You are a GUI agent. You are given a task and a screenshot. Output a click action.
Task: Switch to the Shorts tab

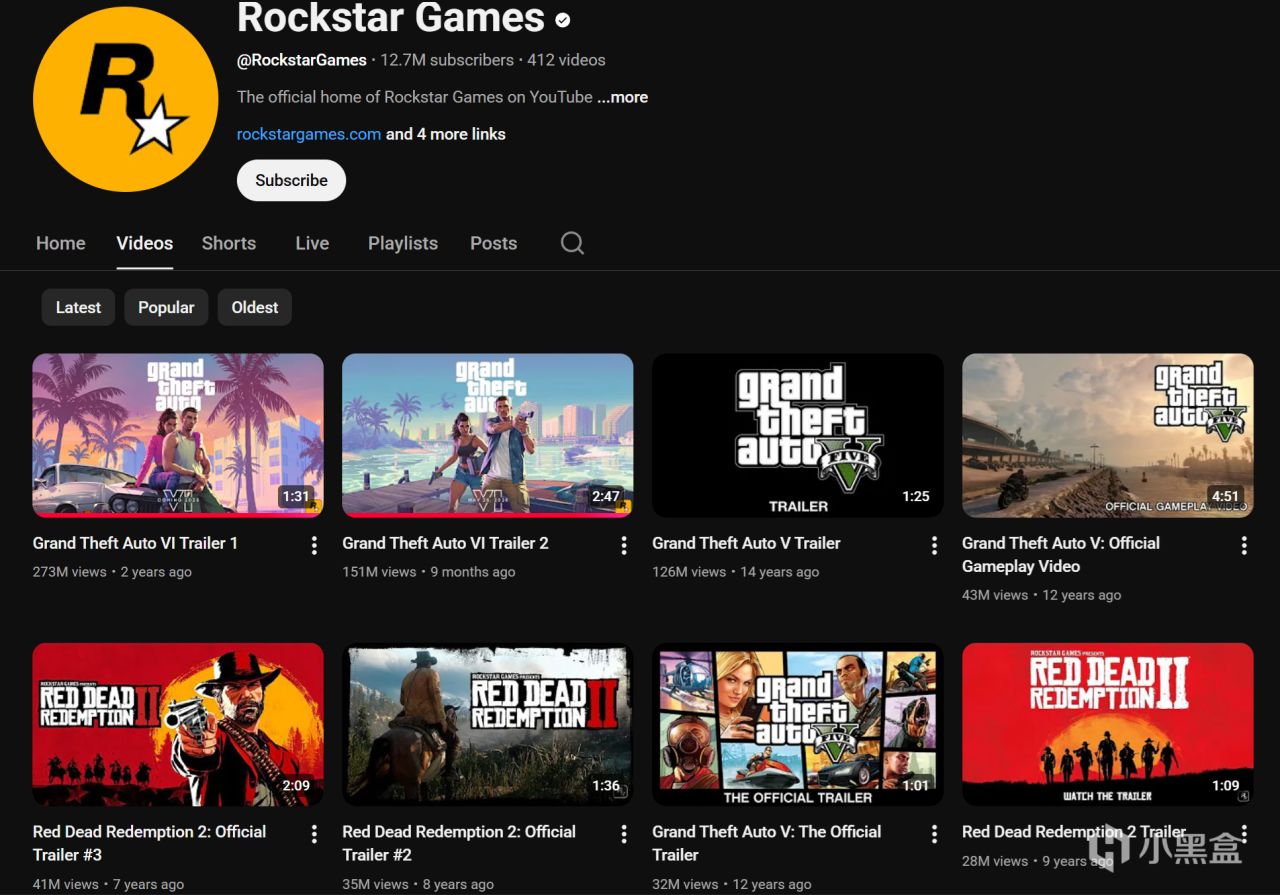coord(229,243)
